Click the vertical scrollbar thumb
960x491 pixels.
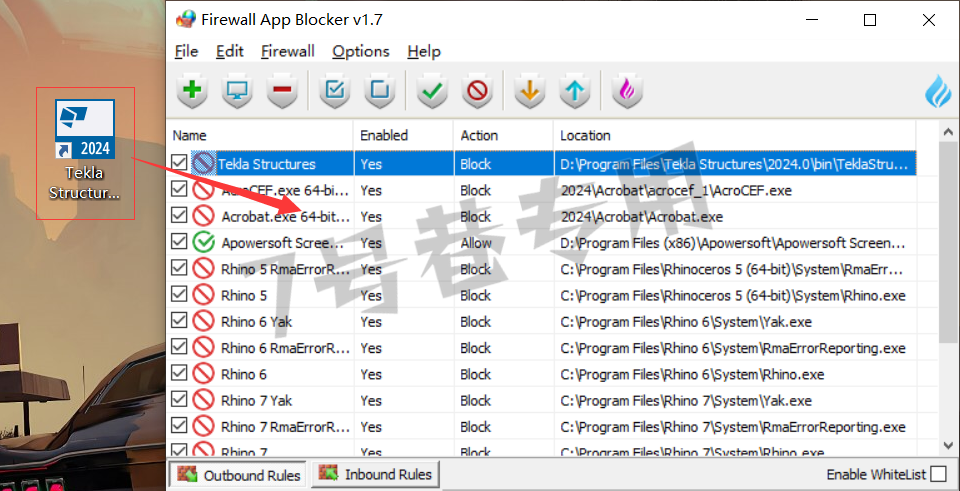[948, 241]
